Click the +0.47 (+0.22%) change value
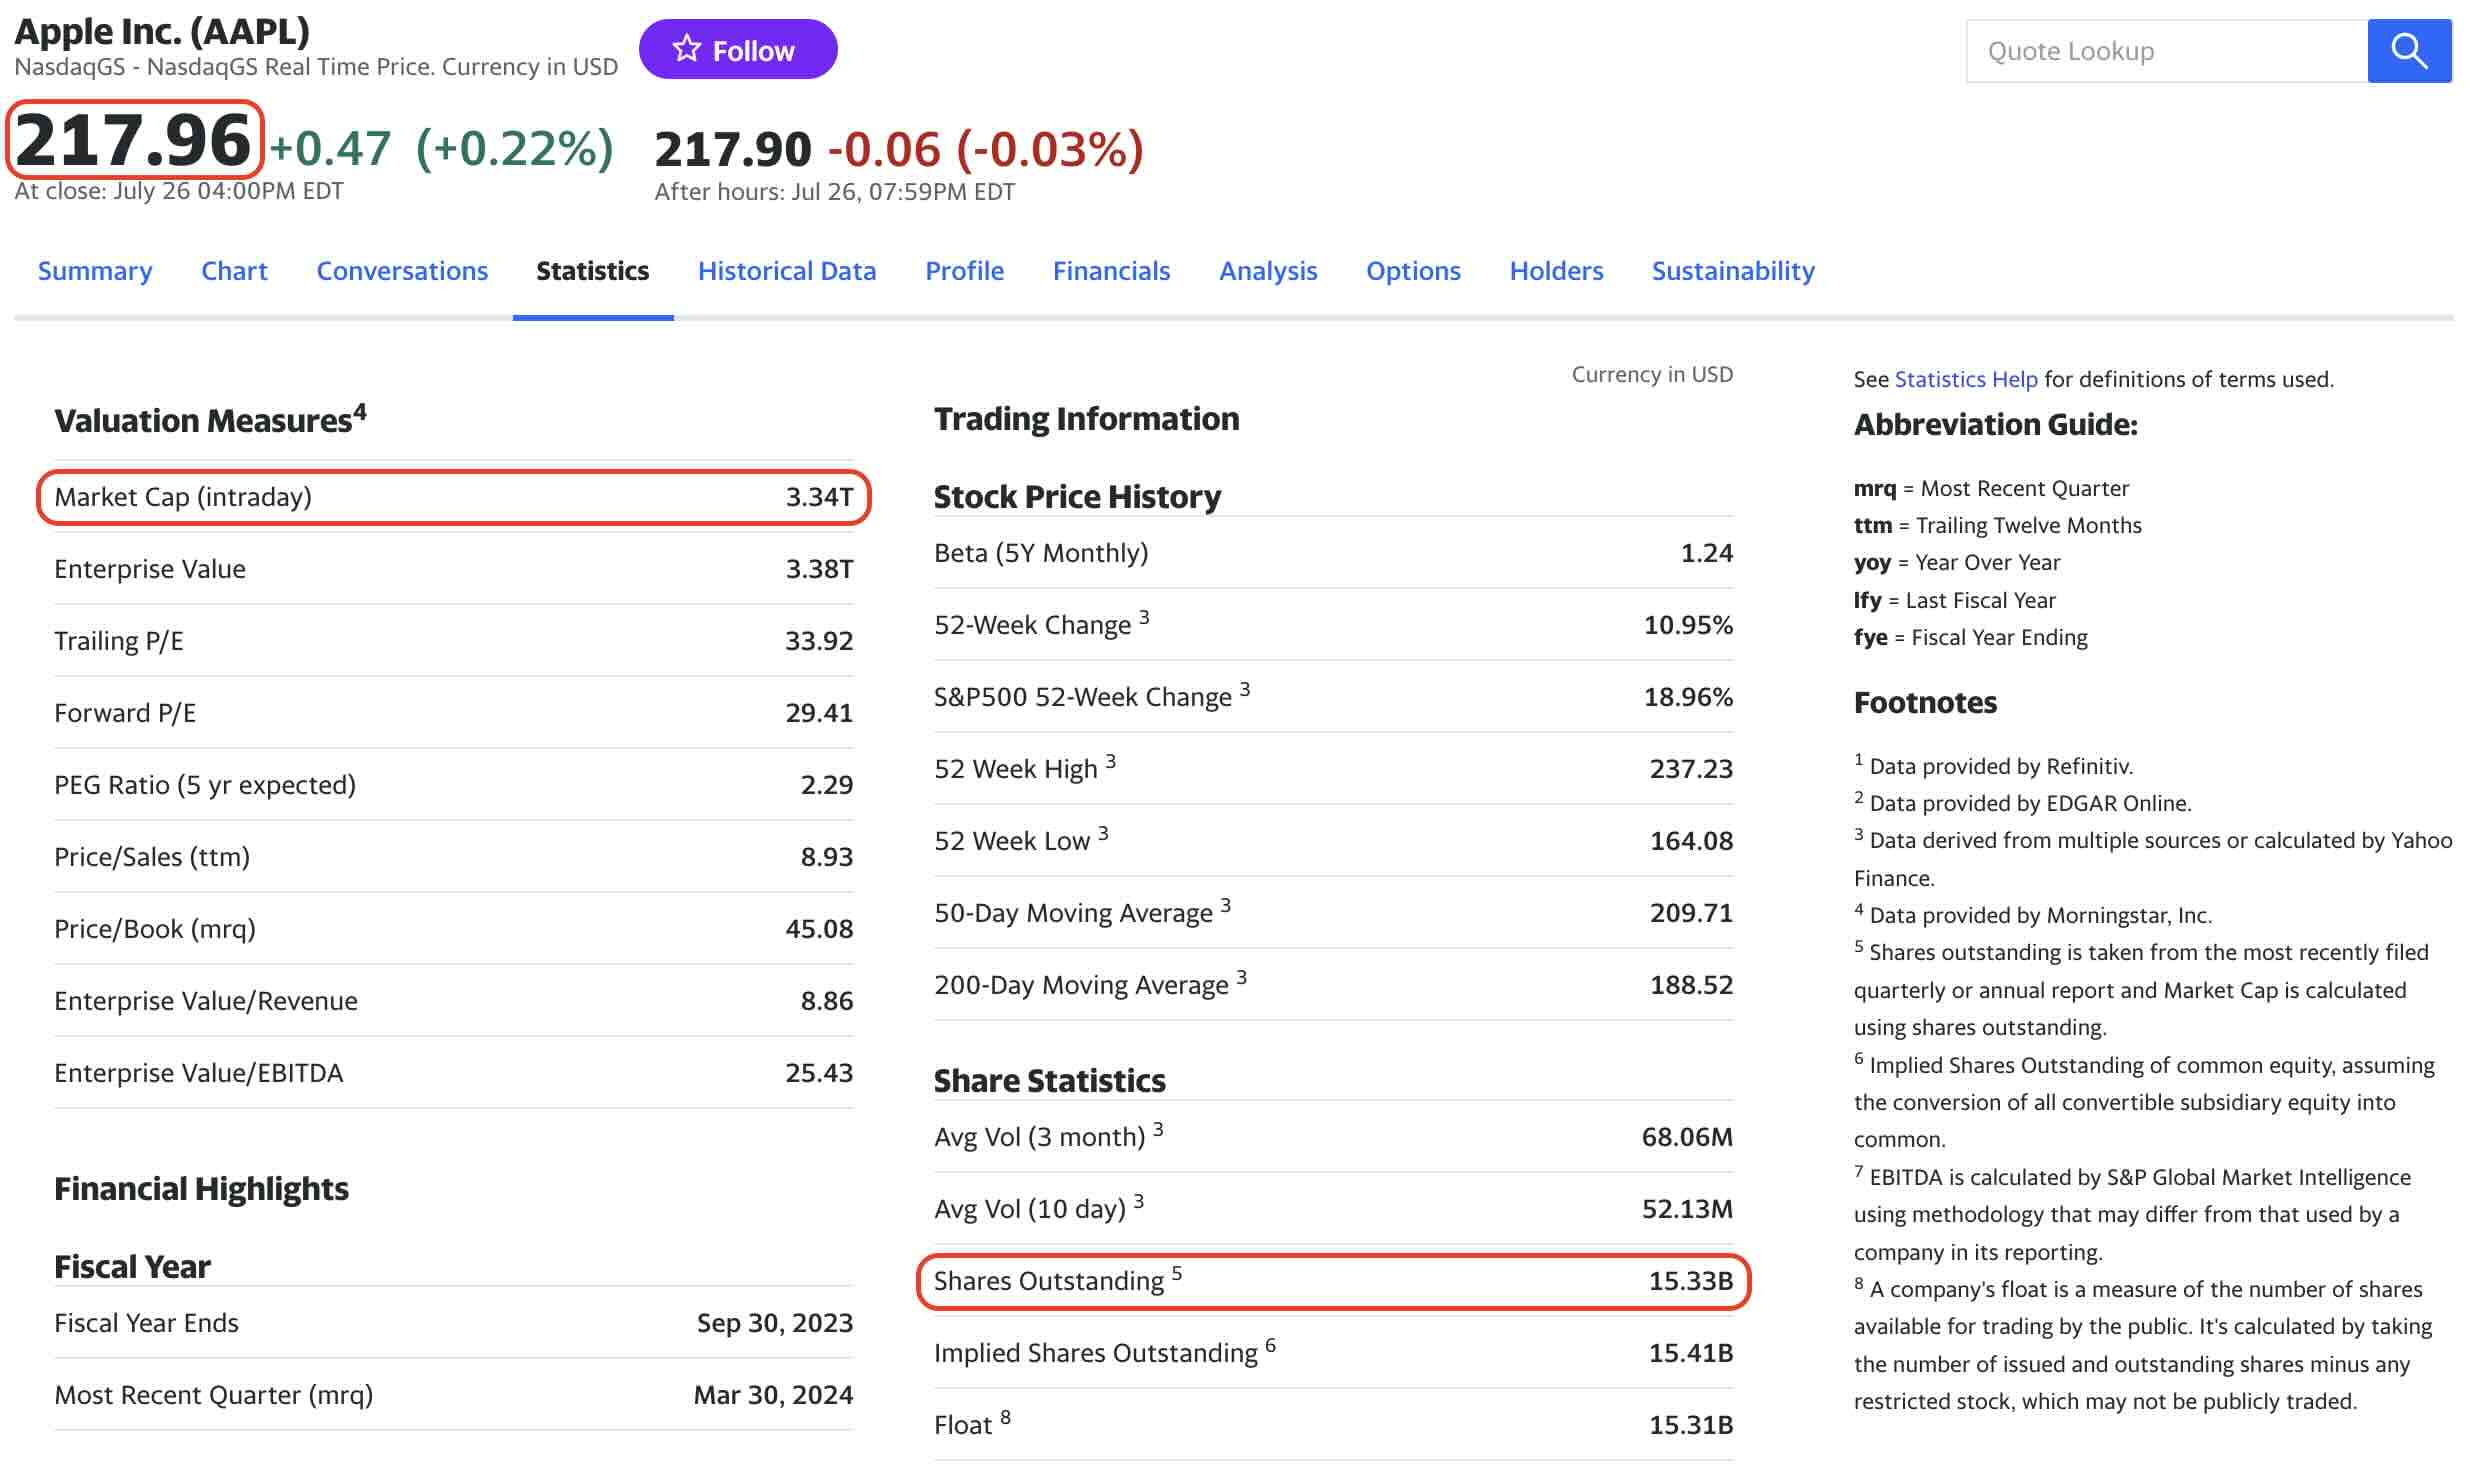The image size is (2470, 1472). coord(441,148)
